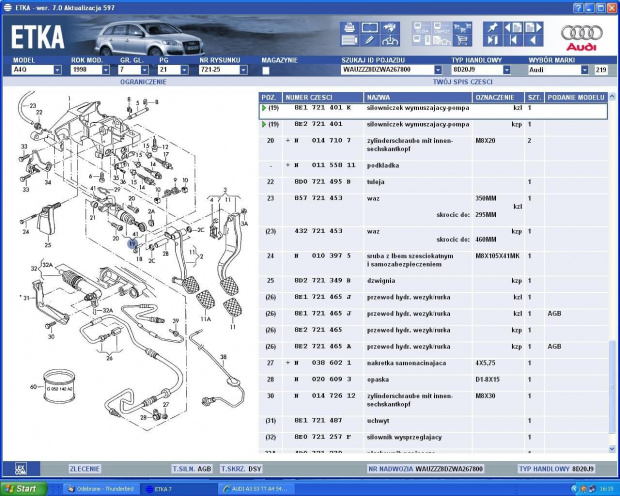Click highlighted callout 19 in the diagram

[x=132, y=244]
